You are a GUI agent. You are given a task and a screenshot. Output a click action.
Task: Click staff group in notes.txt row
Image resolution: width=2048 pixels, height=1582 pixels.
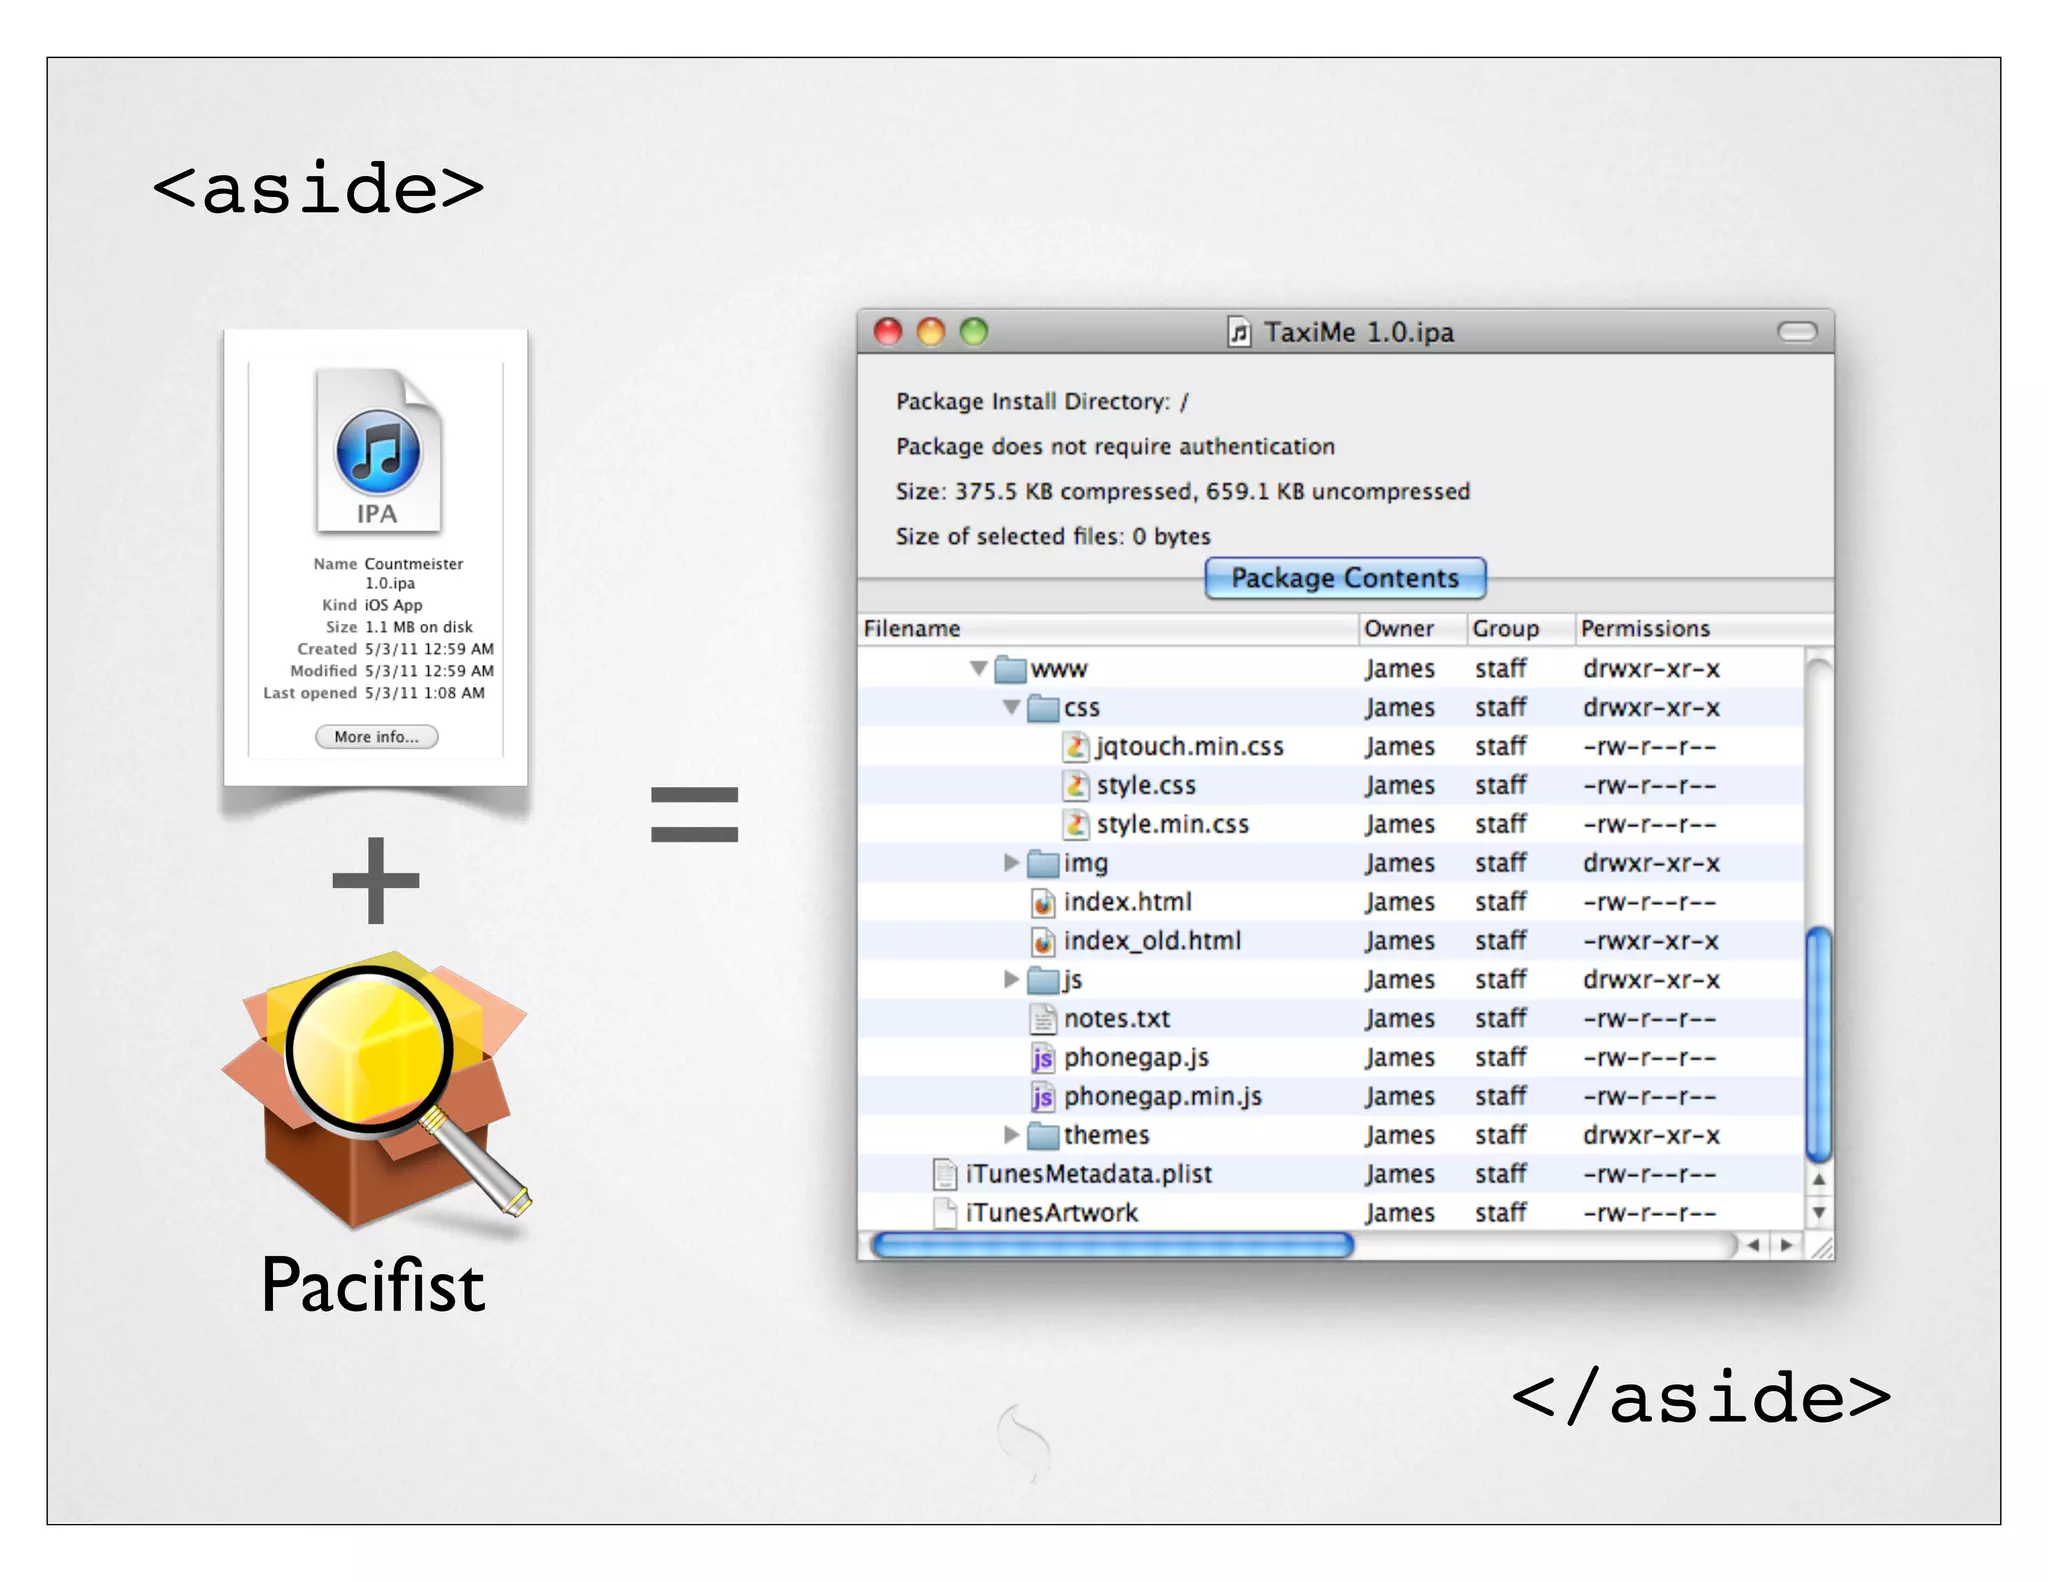1500,1019
